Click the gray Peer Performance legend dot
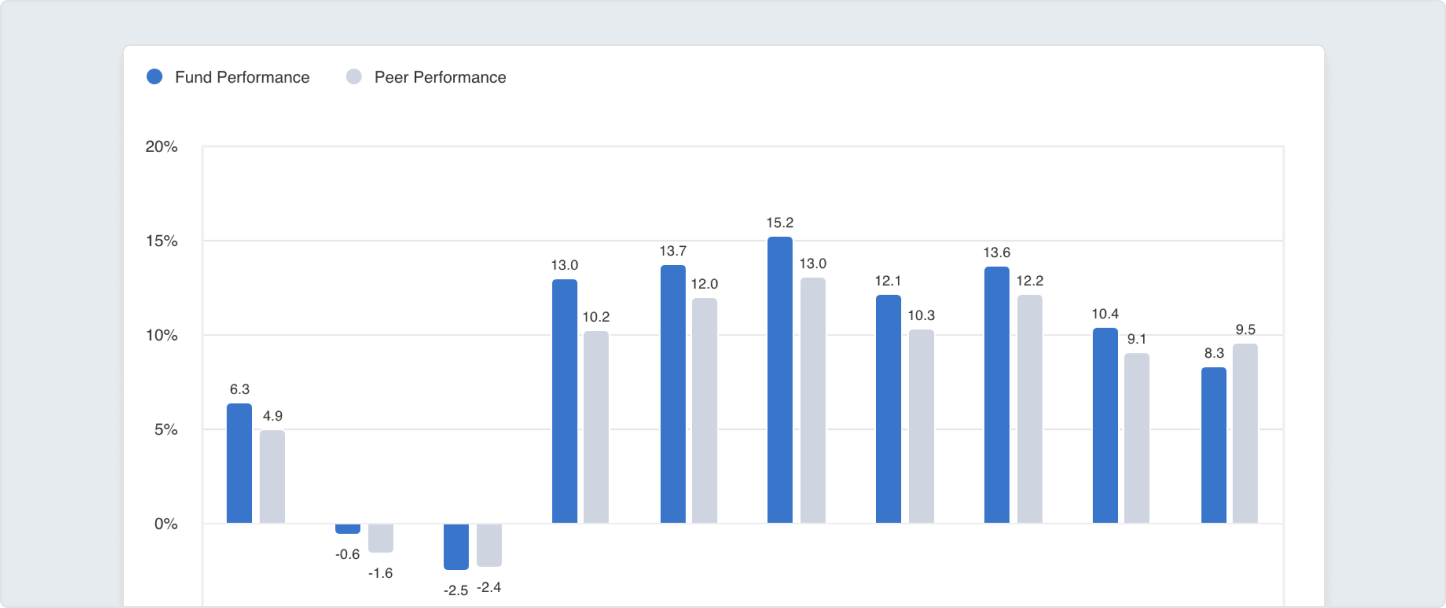Viewport: 1446px width, 608px height. [x=353, y=77]
